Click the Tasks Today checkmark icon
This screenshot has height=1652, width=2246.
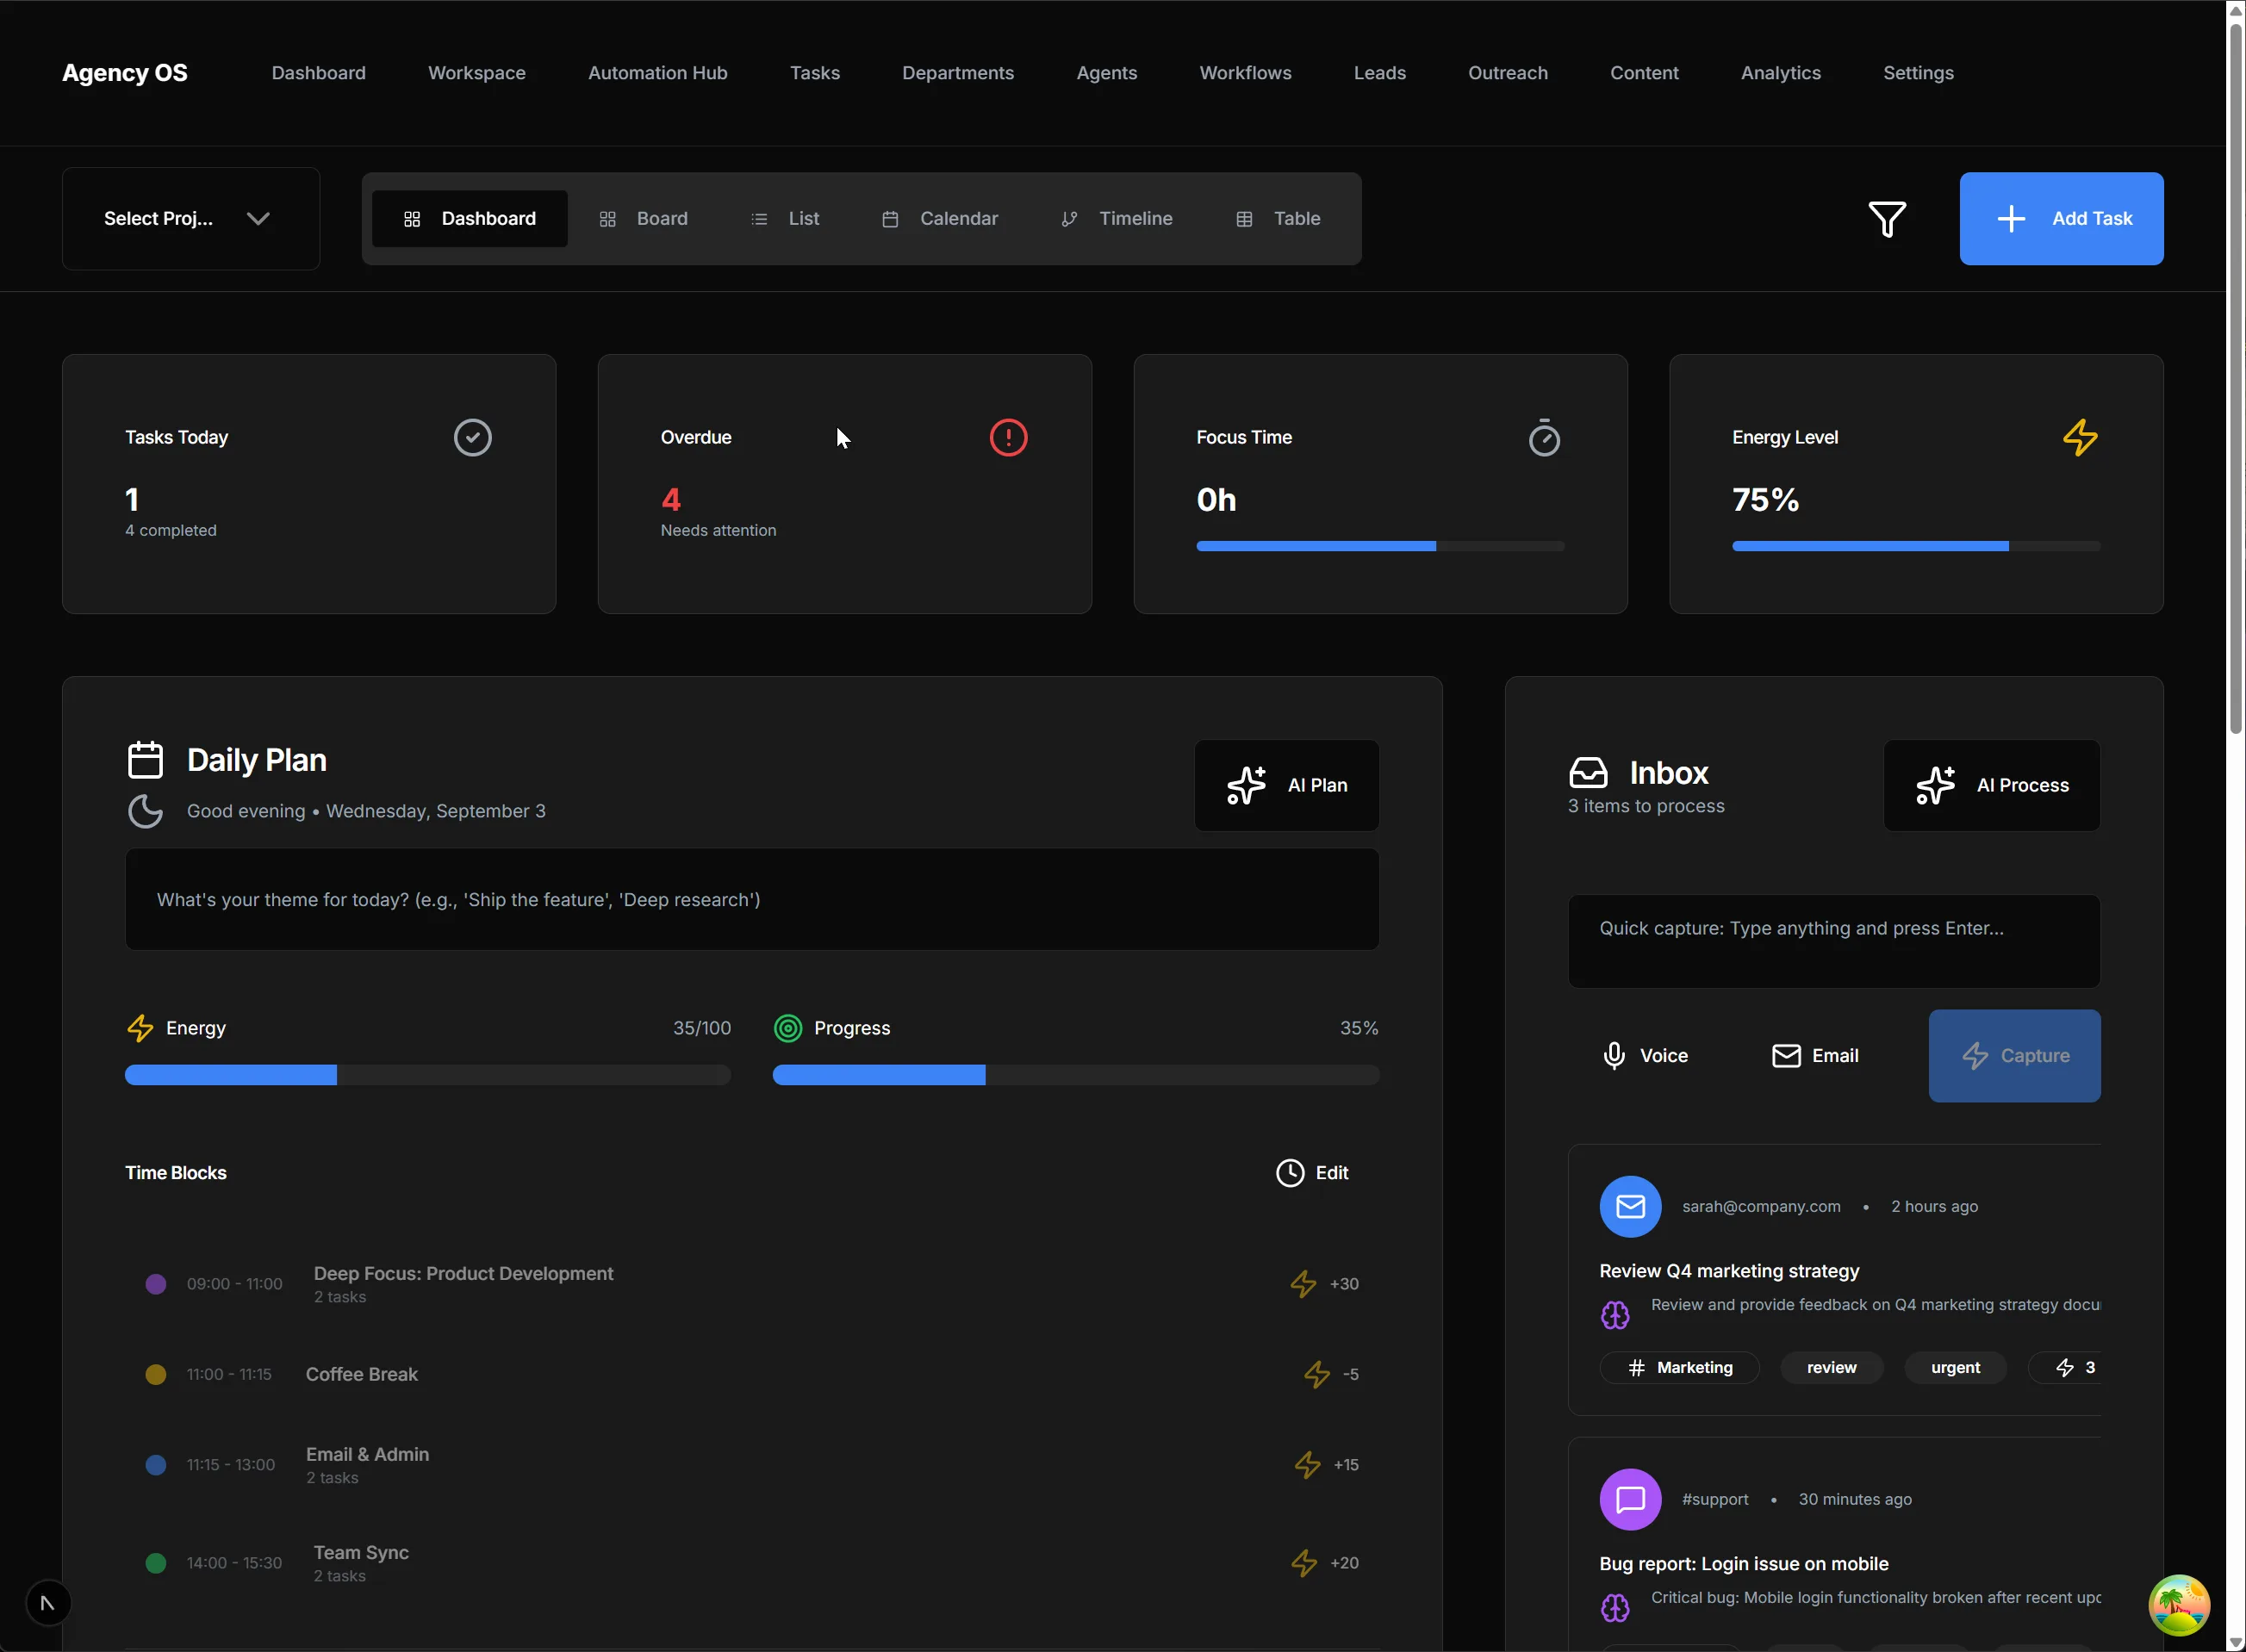pyautogui.click(x=473, y=438)
